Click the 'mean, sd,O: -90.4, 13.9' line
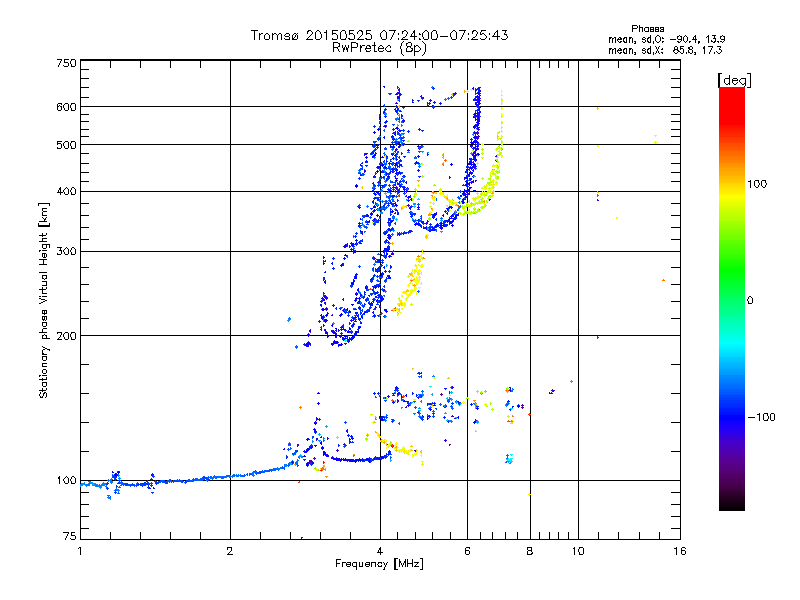 coord(666,39)
